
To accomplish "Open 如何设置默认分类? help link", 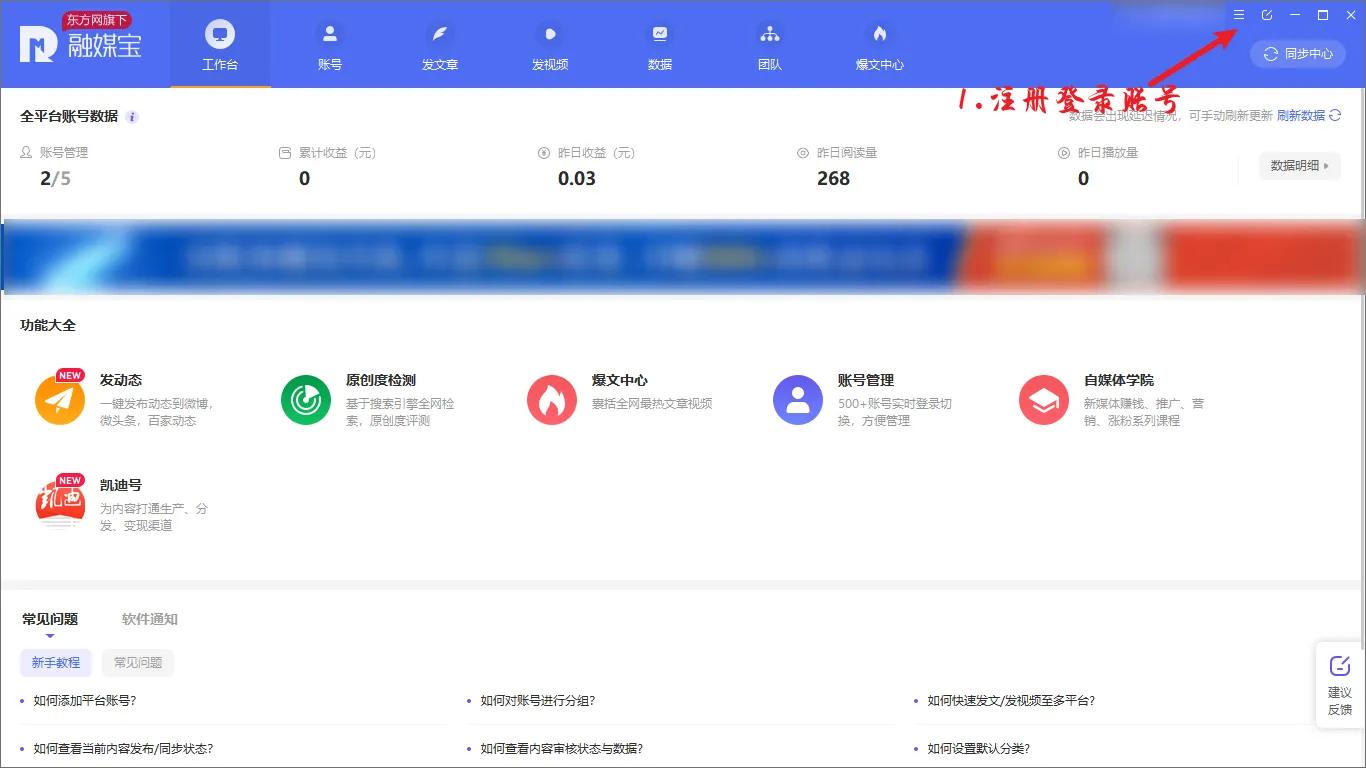I will [979, 748].
